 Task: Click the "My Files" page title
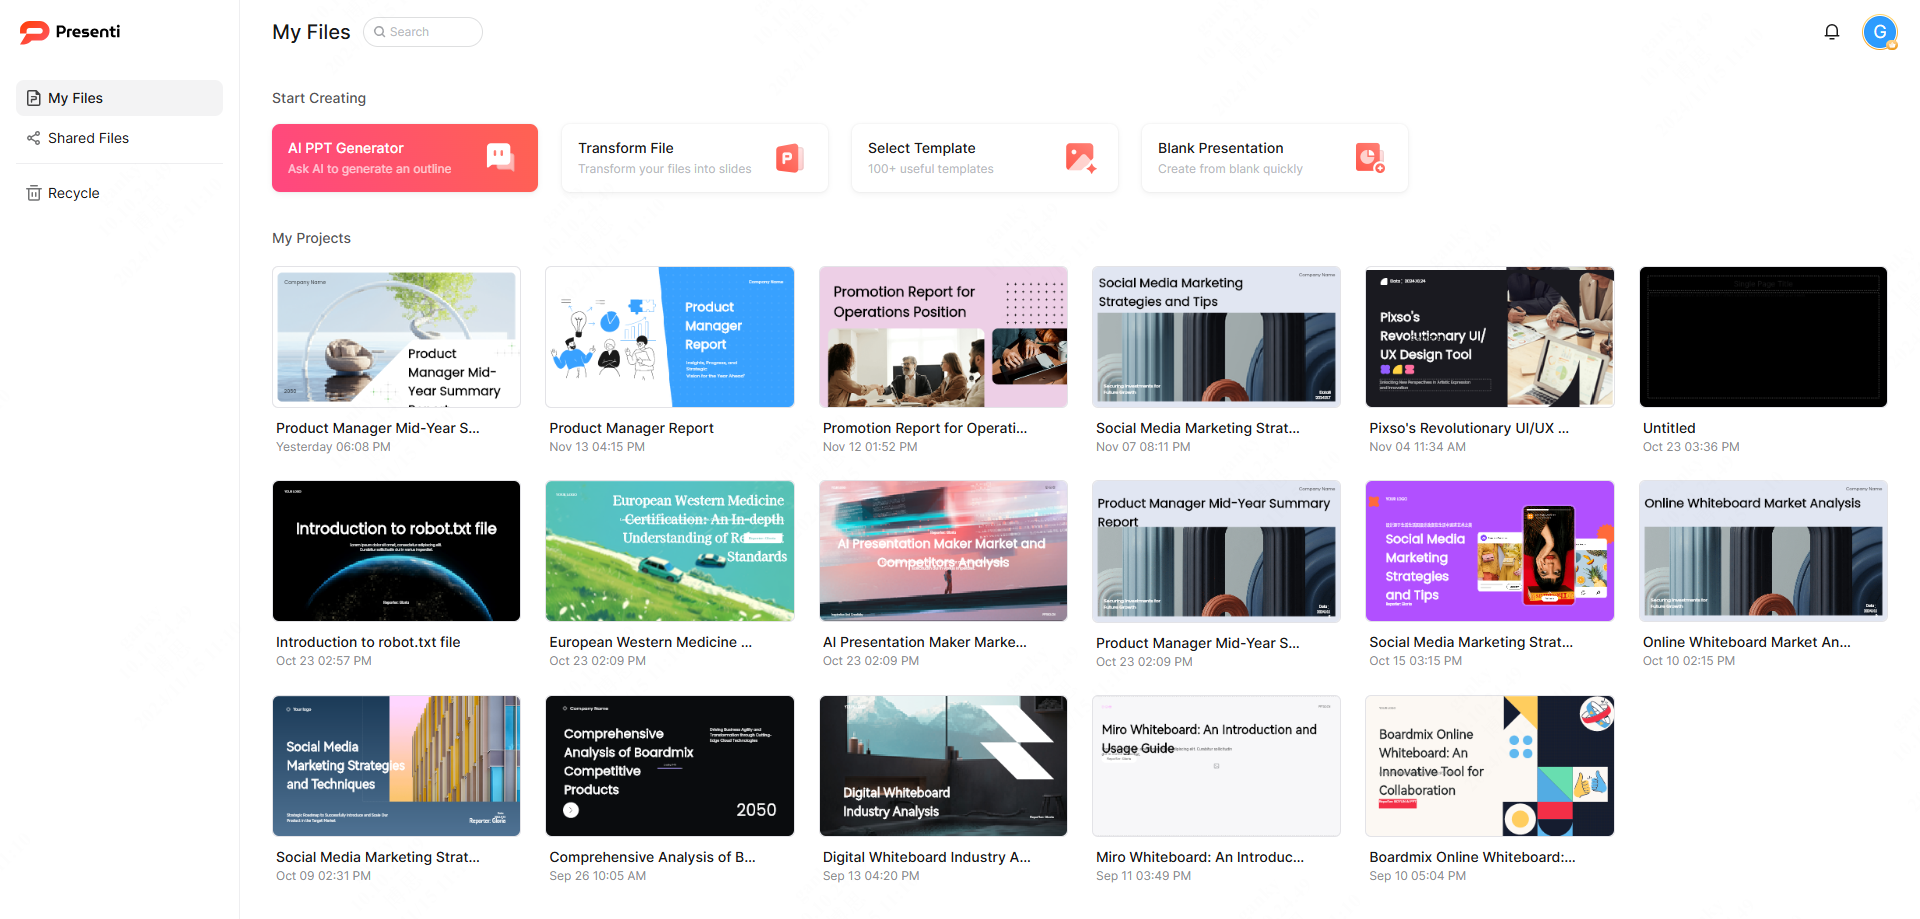(311, 32)
